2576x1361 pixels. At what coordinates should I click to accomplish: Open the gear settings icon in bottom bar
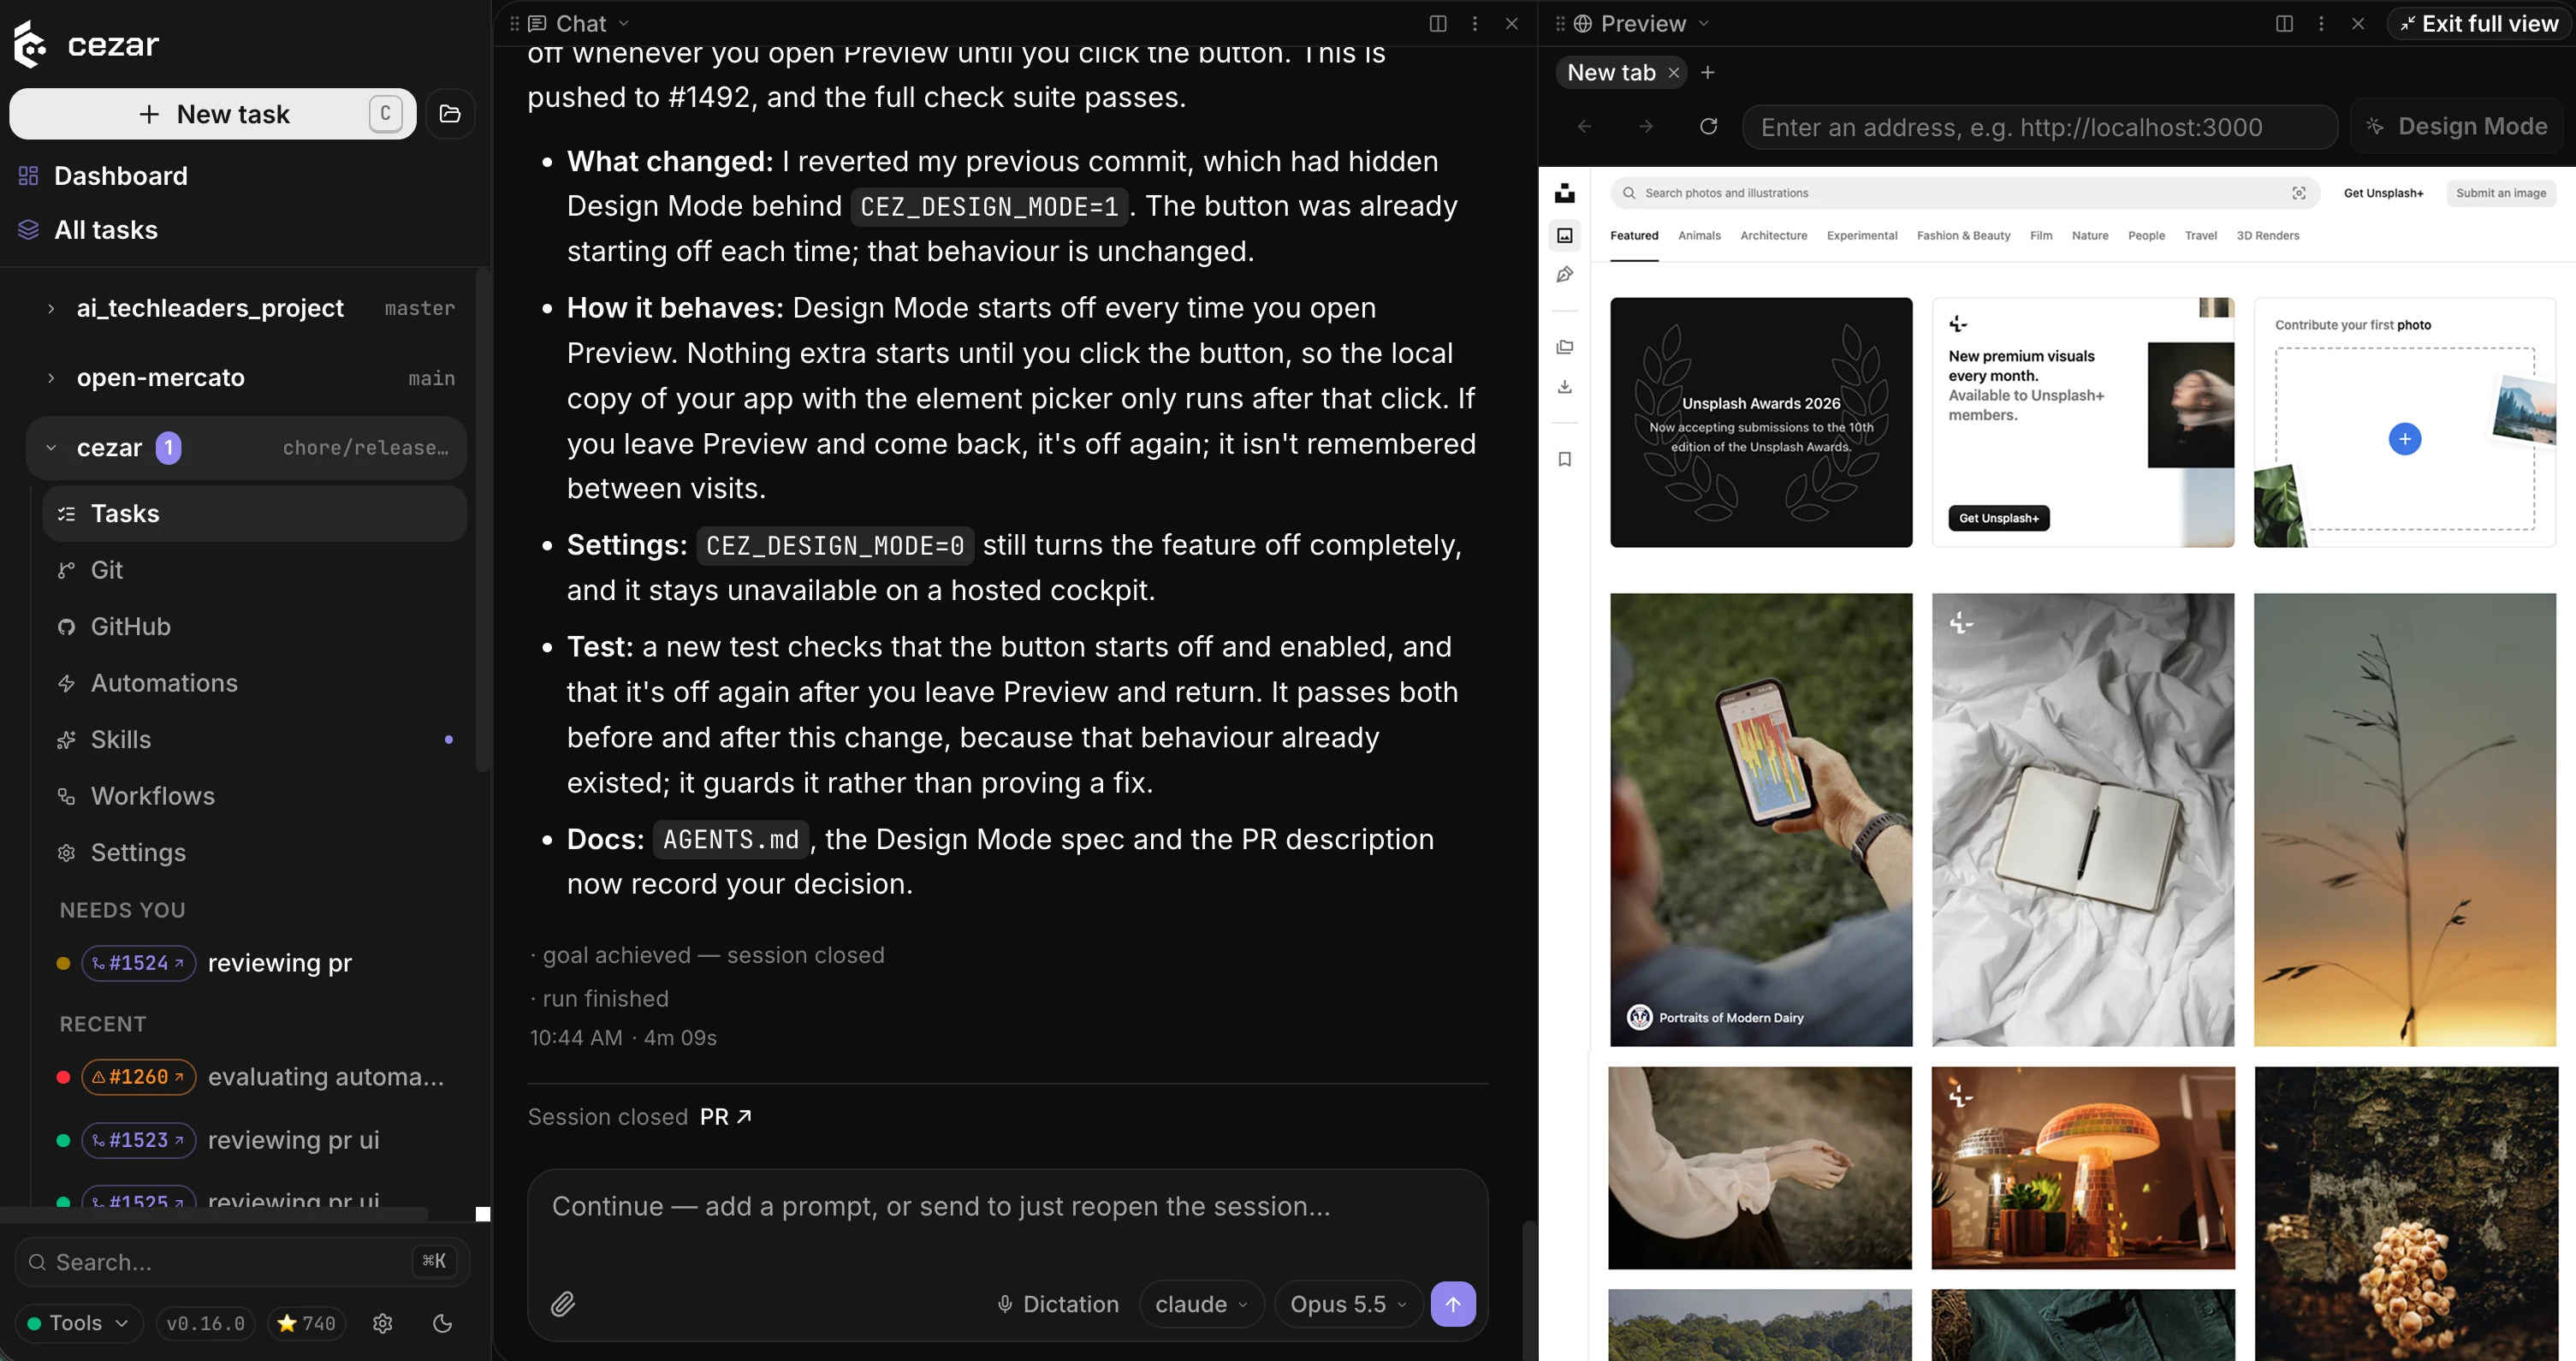(x=382, y=1323)
